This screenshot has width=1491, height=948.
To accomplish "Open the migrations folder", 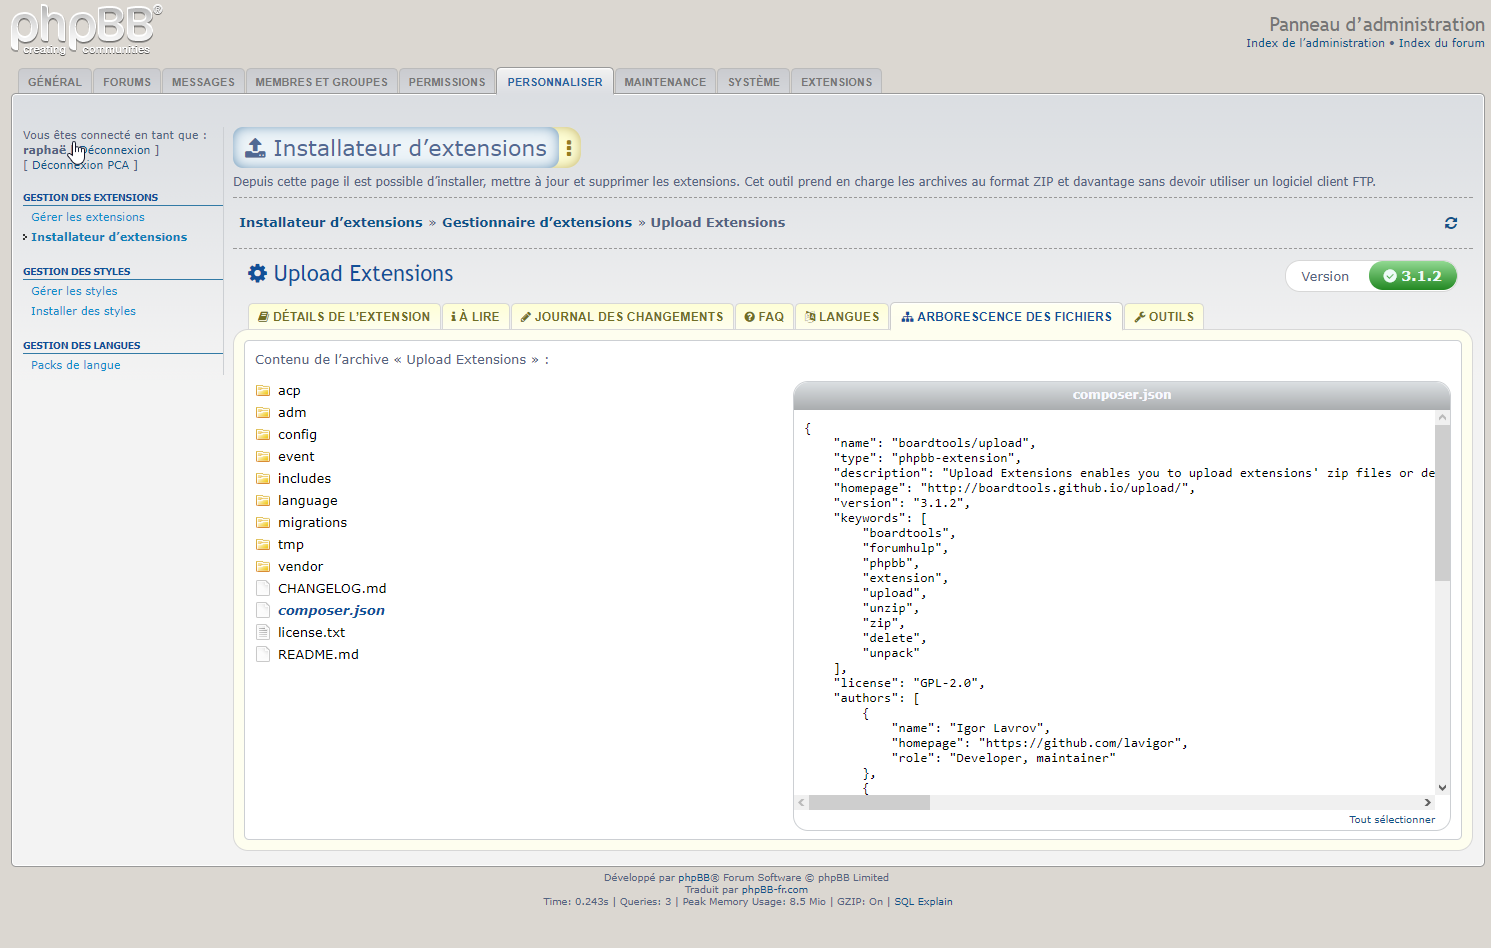I will 312,523.
